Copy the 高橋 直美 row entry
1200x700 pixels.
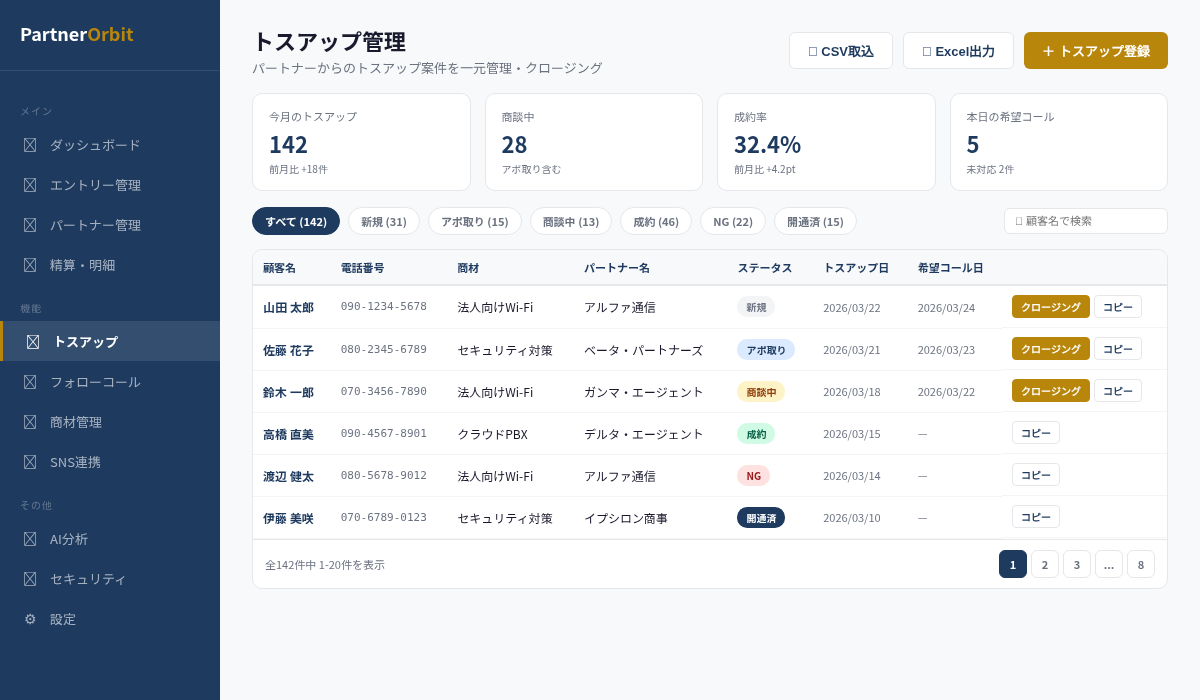coord(1035,433)
